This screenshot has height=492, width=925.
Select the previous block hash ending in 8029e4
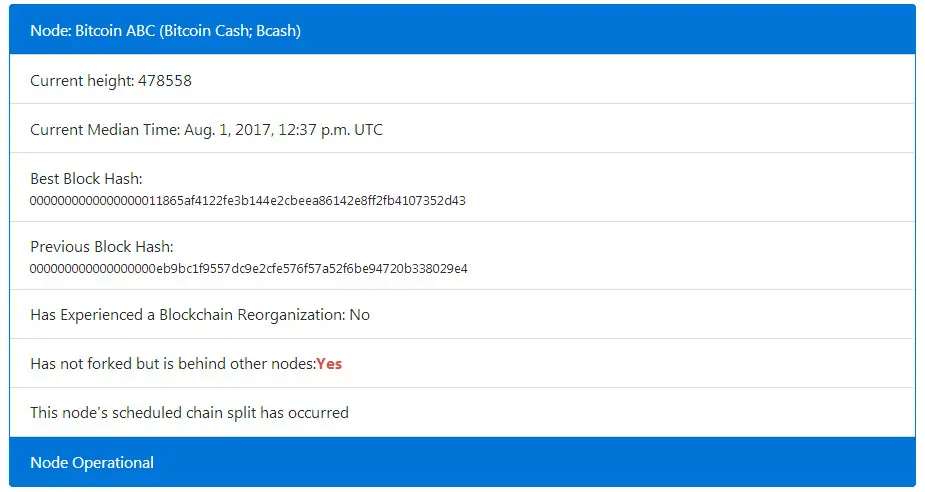248,268
